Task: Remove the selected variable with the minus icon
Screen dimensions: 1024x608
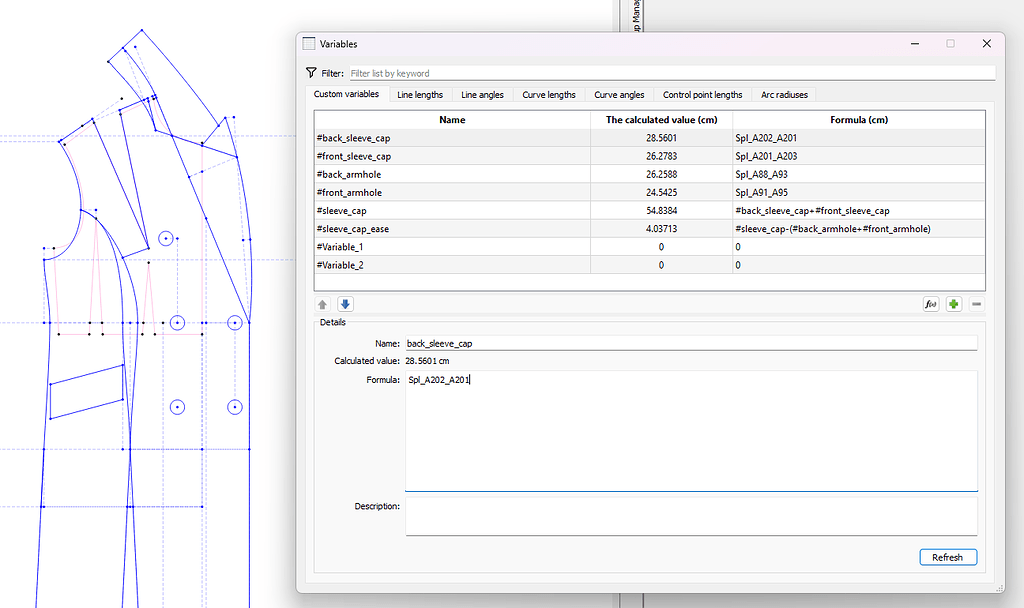Action: [976, 304]
